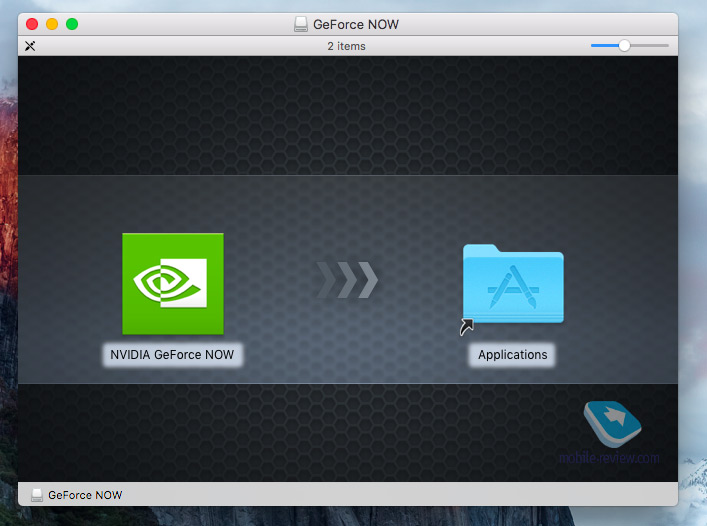Click the disk proxy icon in title bar
The height and width of the screenshot is (526, 707).
click(x=301, y=24)
